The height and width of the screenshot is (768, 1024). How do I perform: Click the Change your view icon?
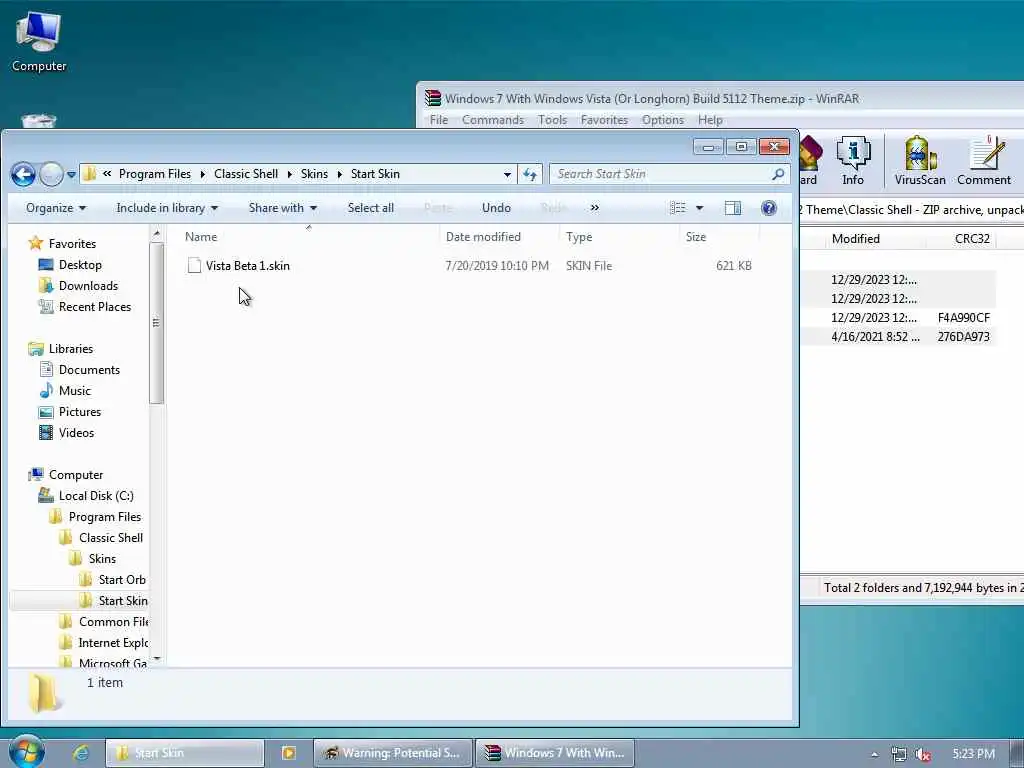tap(678, 208)
